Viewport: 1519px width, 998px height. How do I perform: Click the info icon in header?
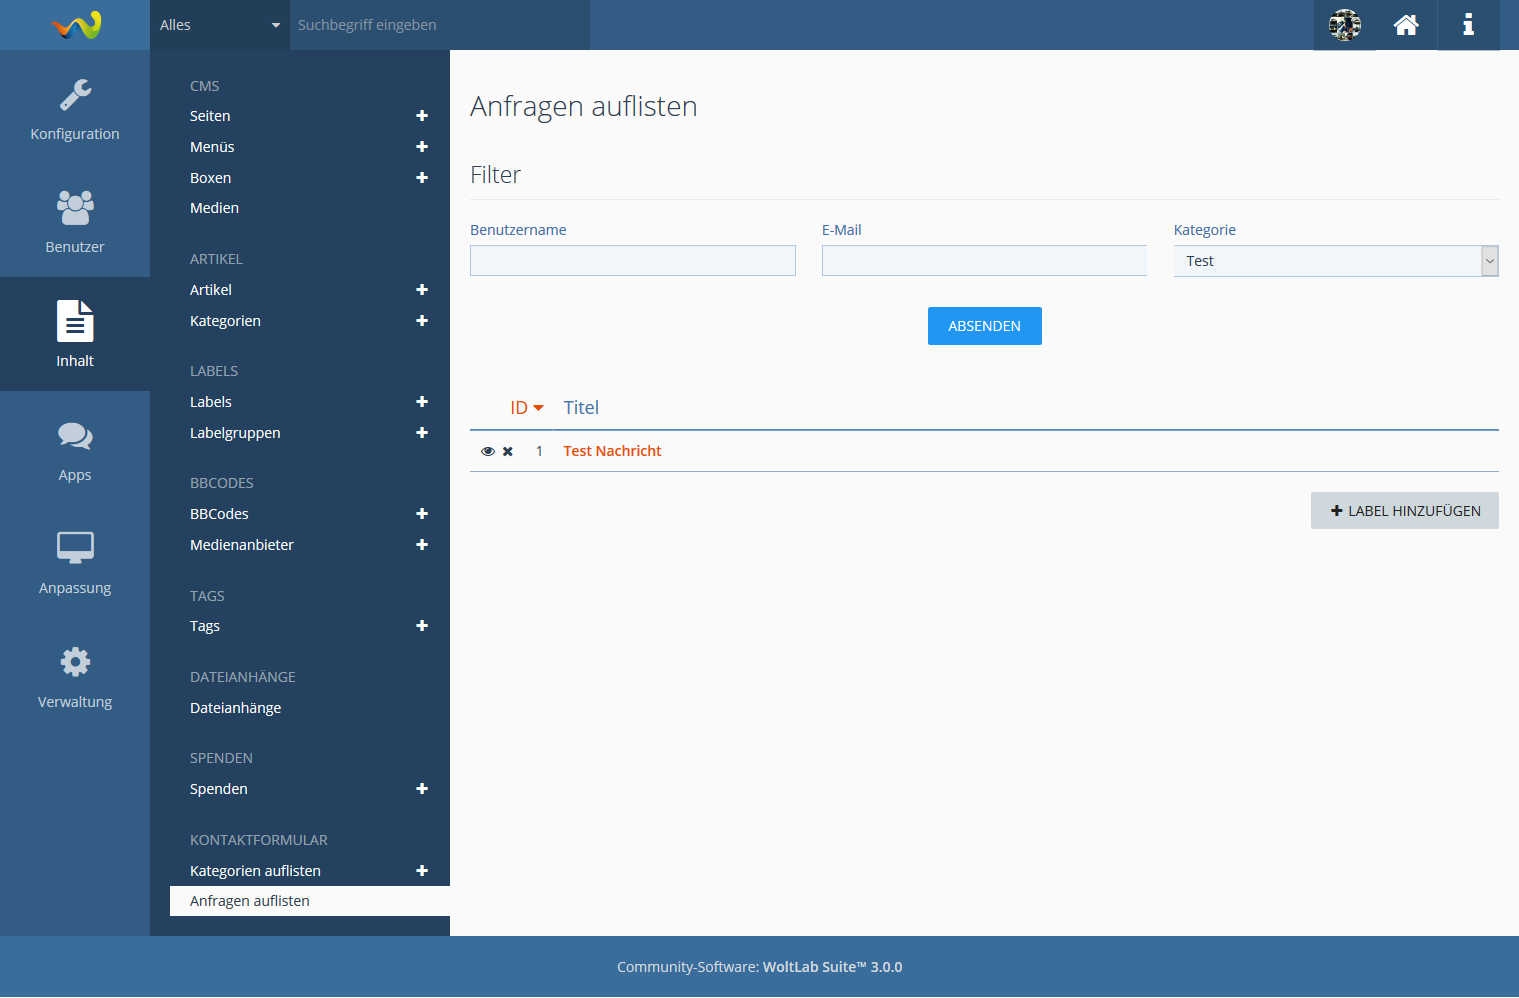1468,25
